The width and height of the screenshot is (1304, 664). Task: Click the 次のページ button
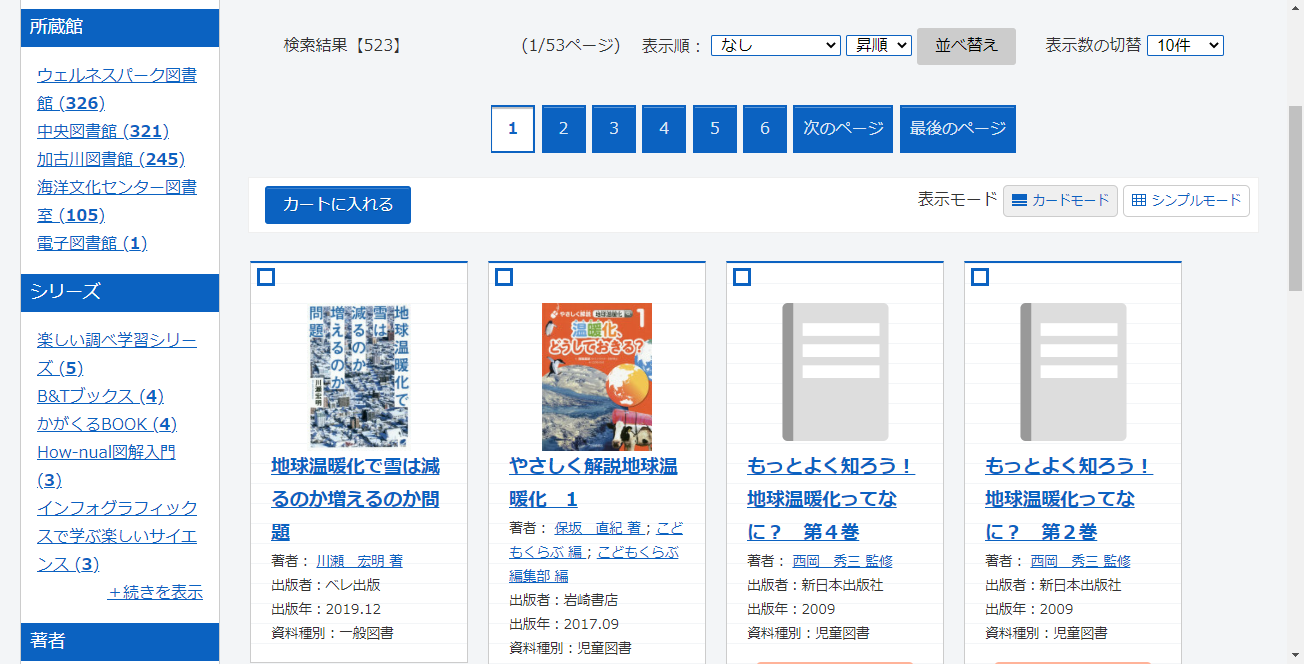coord(842,128)
